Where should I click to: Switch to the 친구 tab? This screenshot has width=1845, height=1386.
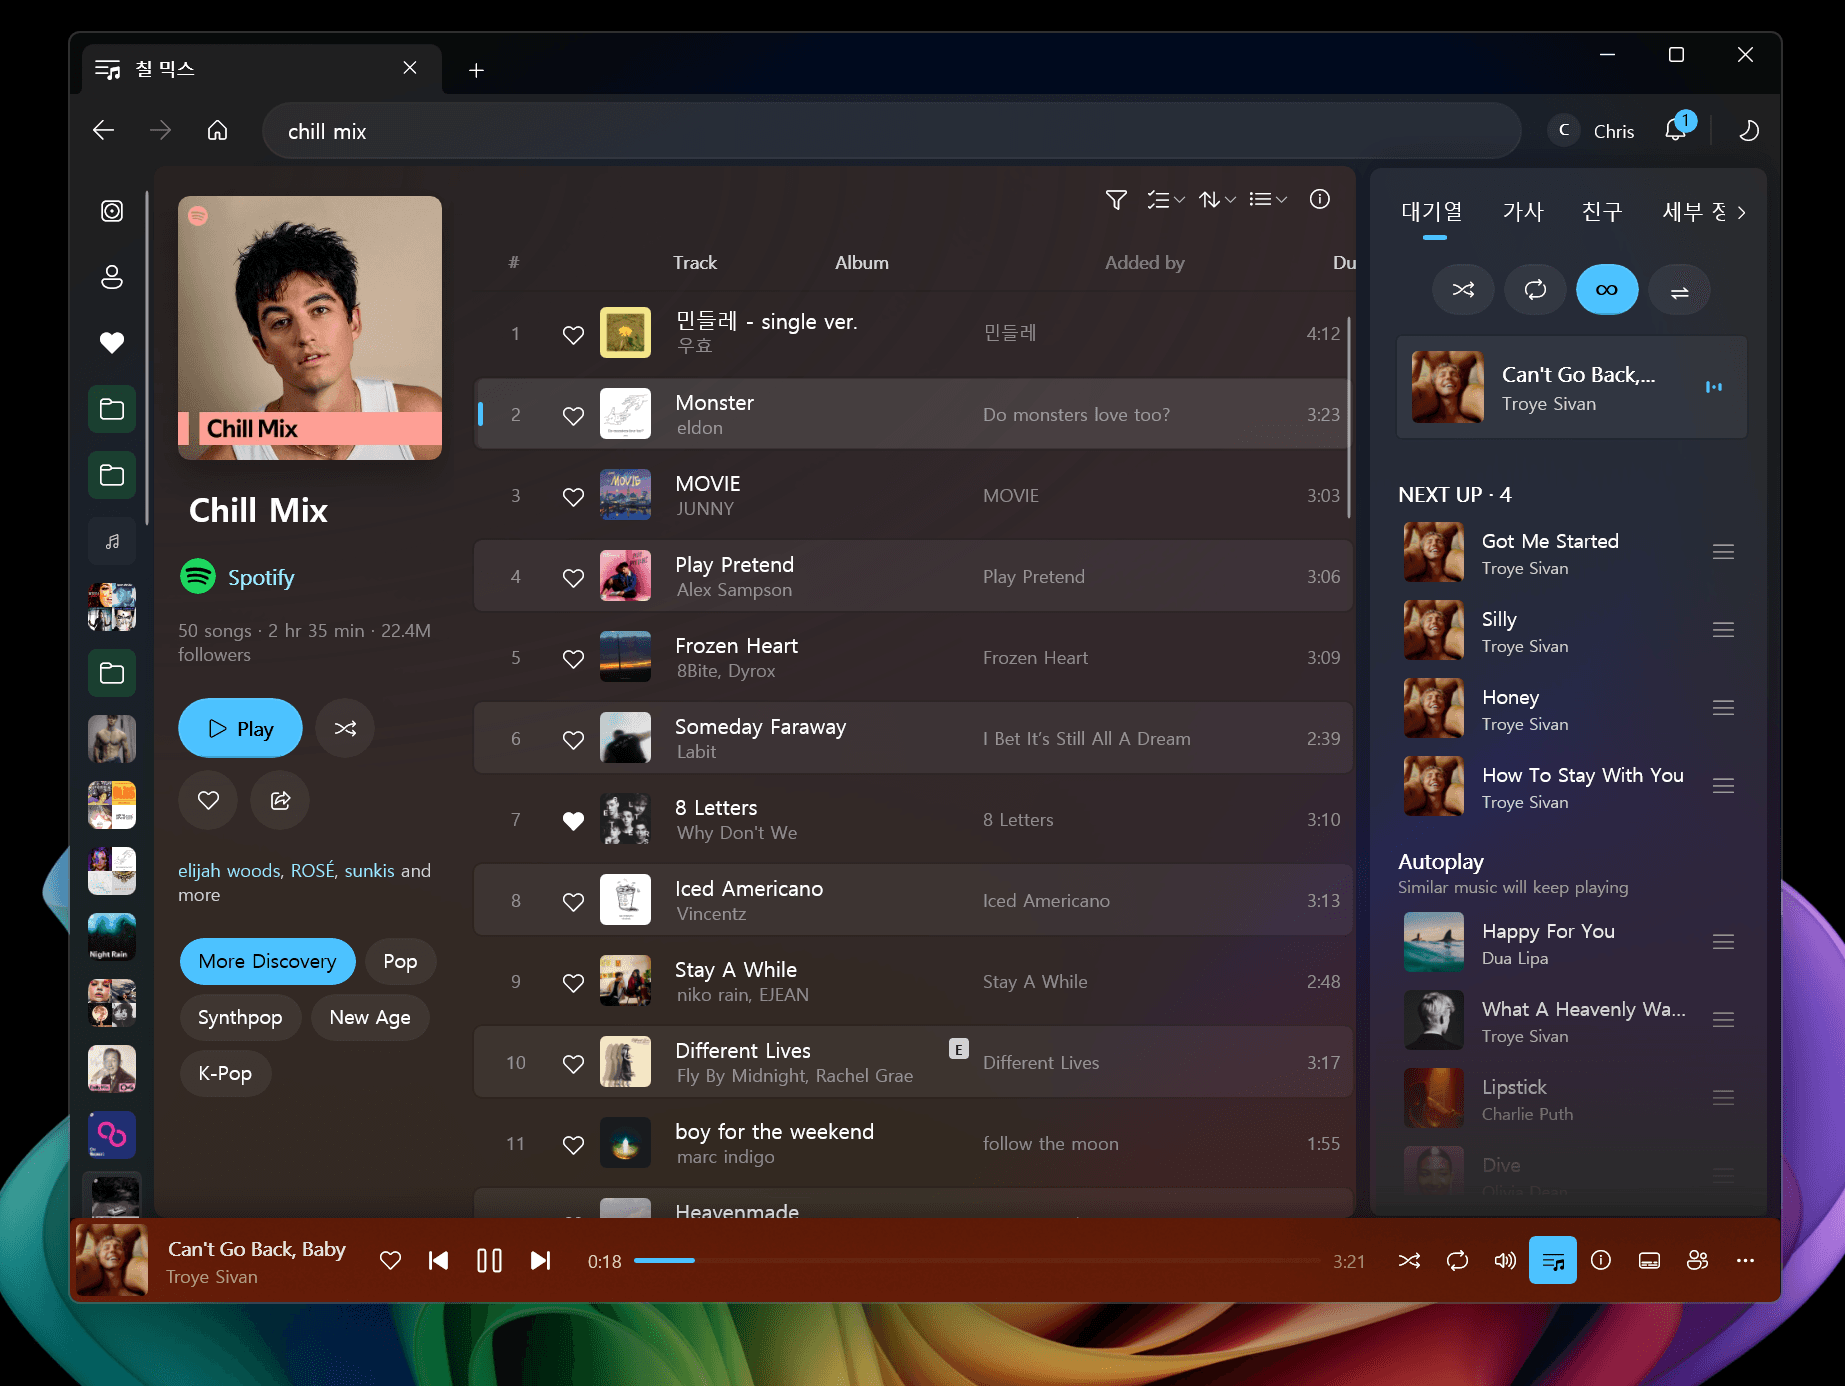(x=1602, y=212)
